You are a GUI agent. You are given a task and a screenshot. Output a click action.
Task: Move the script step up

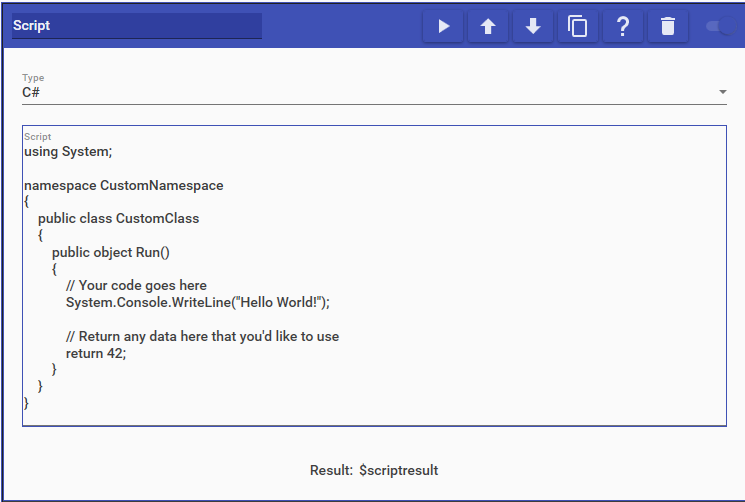(488, 27)
